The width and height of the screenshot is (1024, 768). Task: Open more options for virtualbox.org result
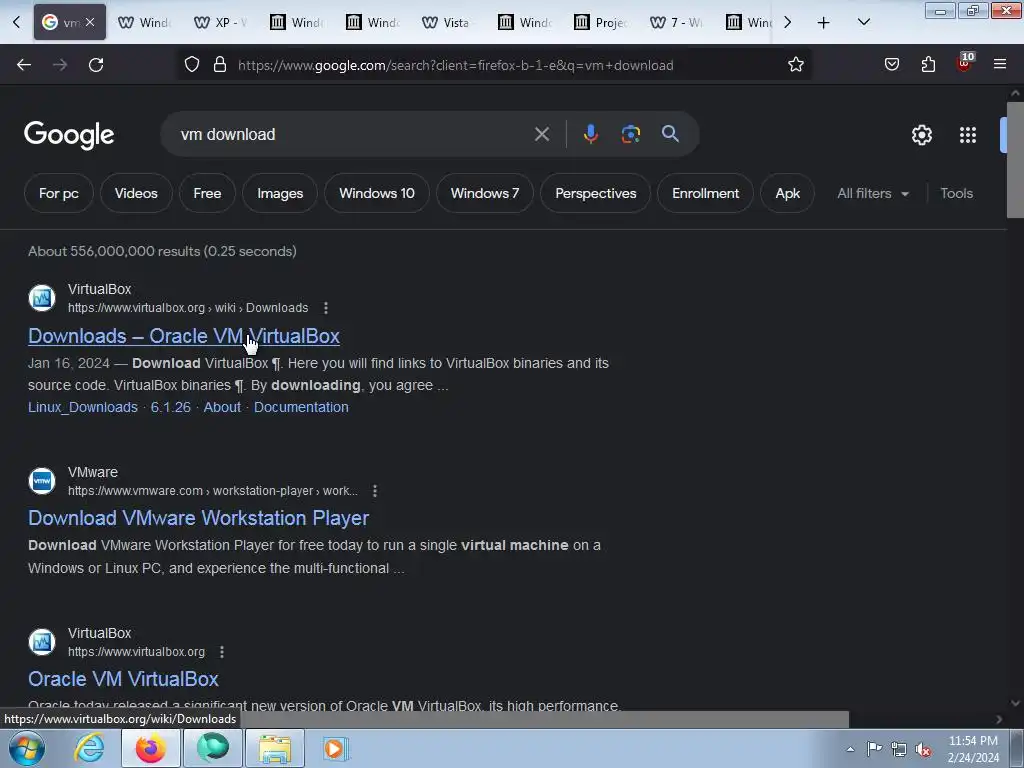point(222,652)
